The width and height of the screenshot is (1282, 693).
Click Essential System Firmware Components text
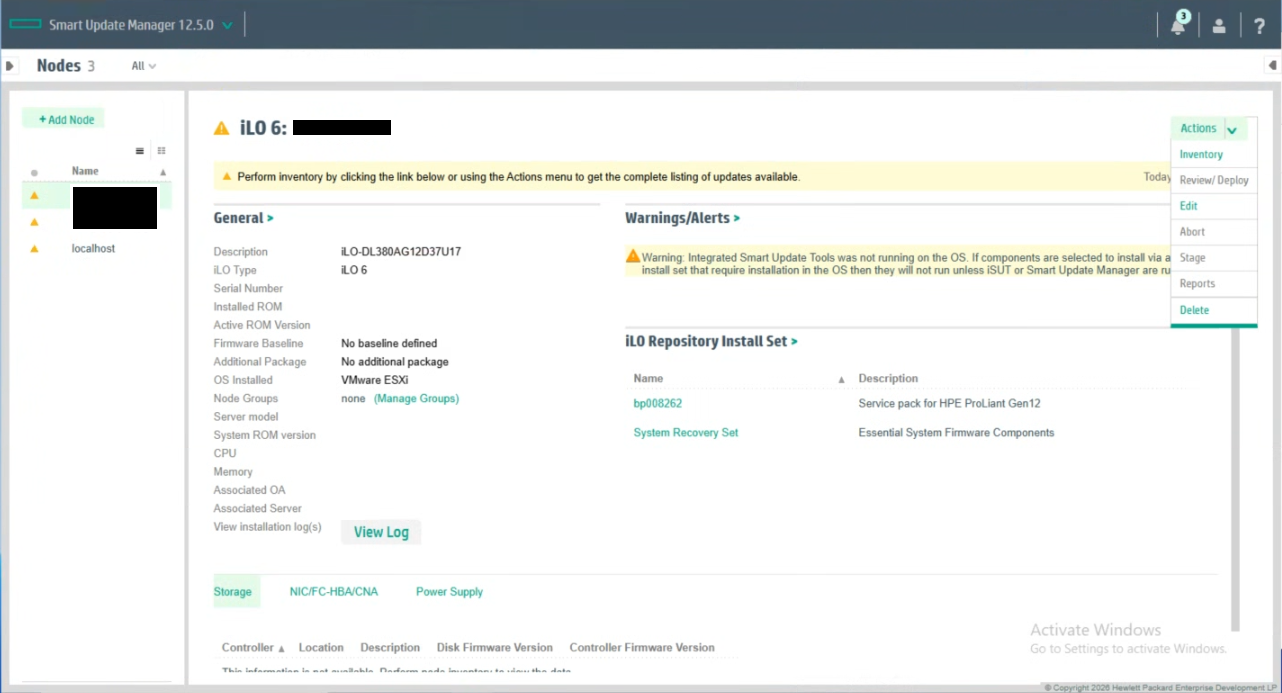coord(956,433)
